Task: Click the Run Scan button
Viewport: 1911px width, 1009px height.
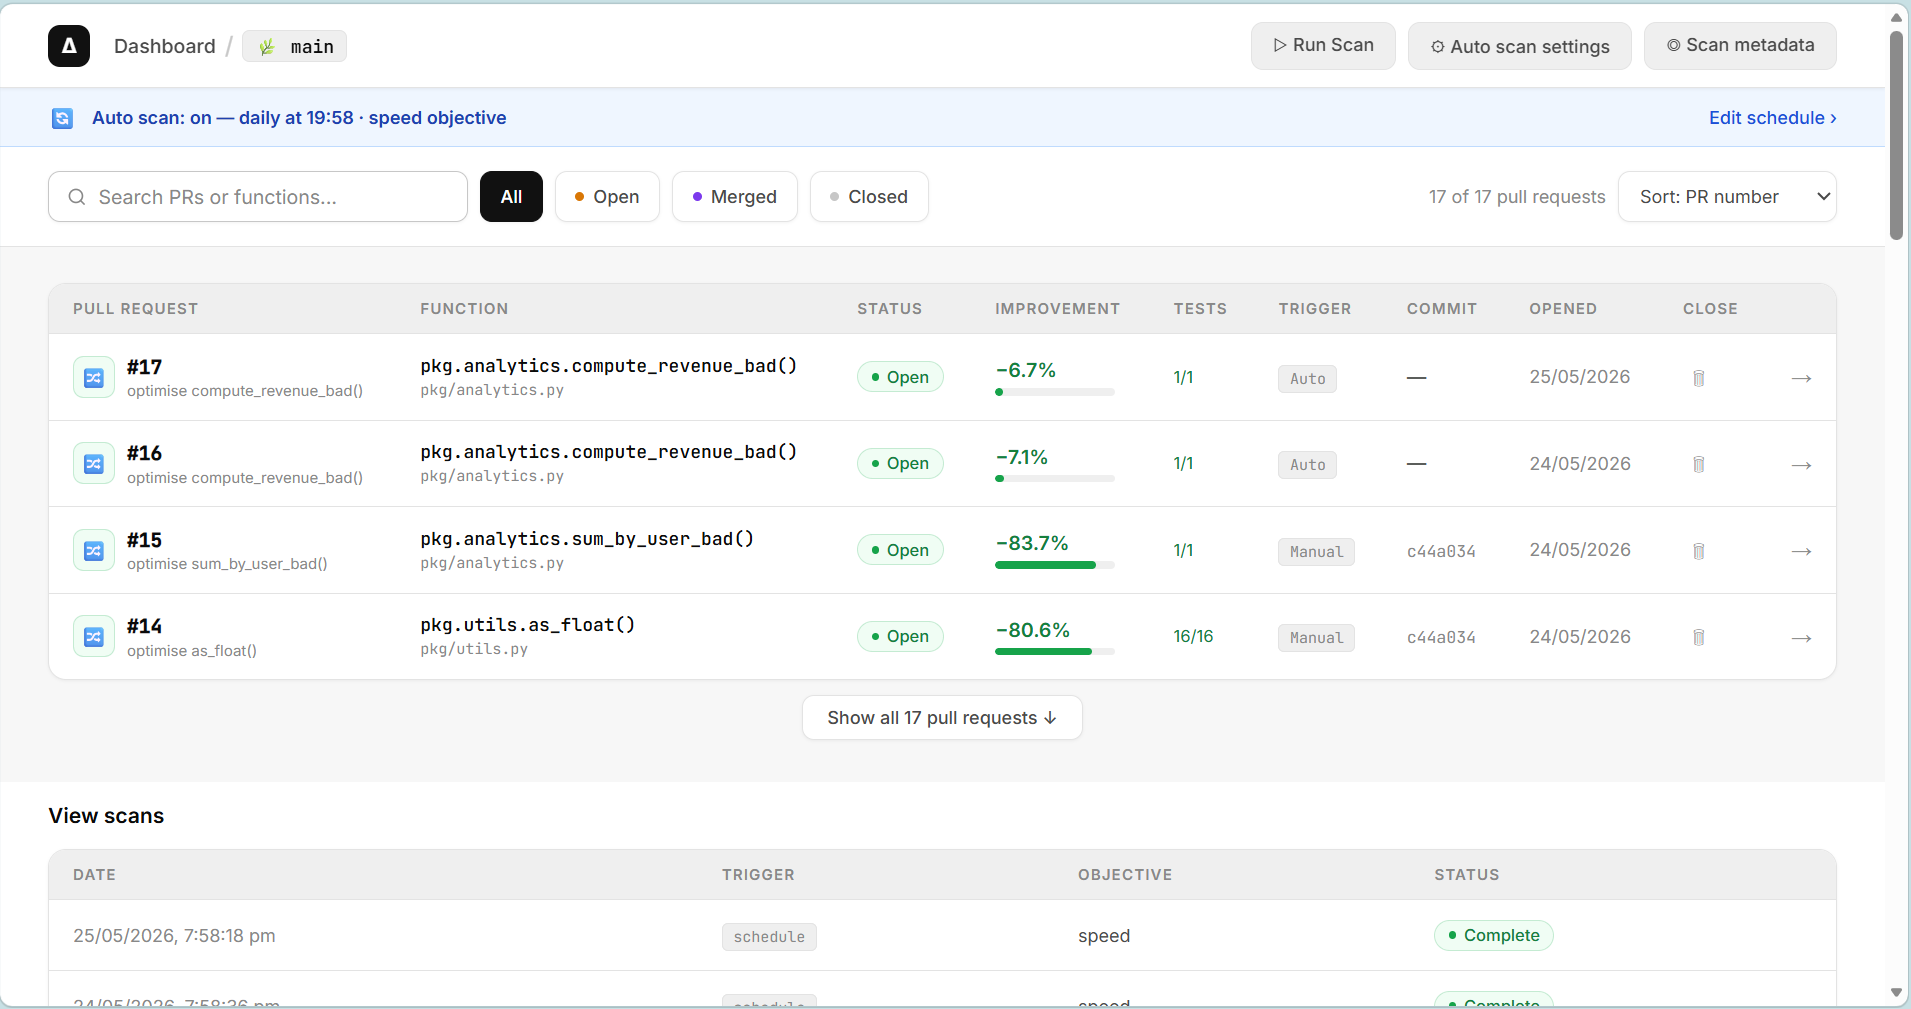Action: 1323,46
